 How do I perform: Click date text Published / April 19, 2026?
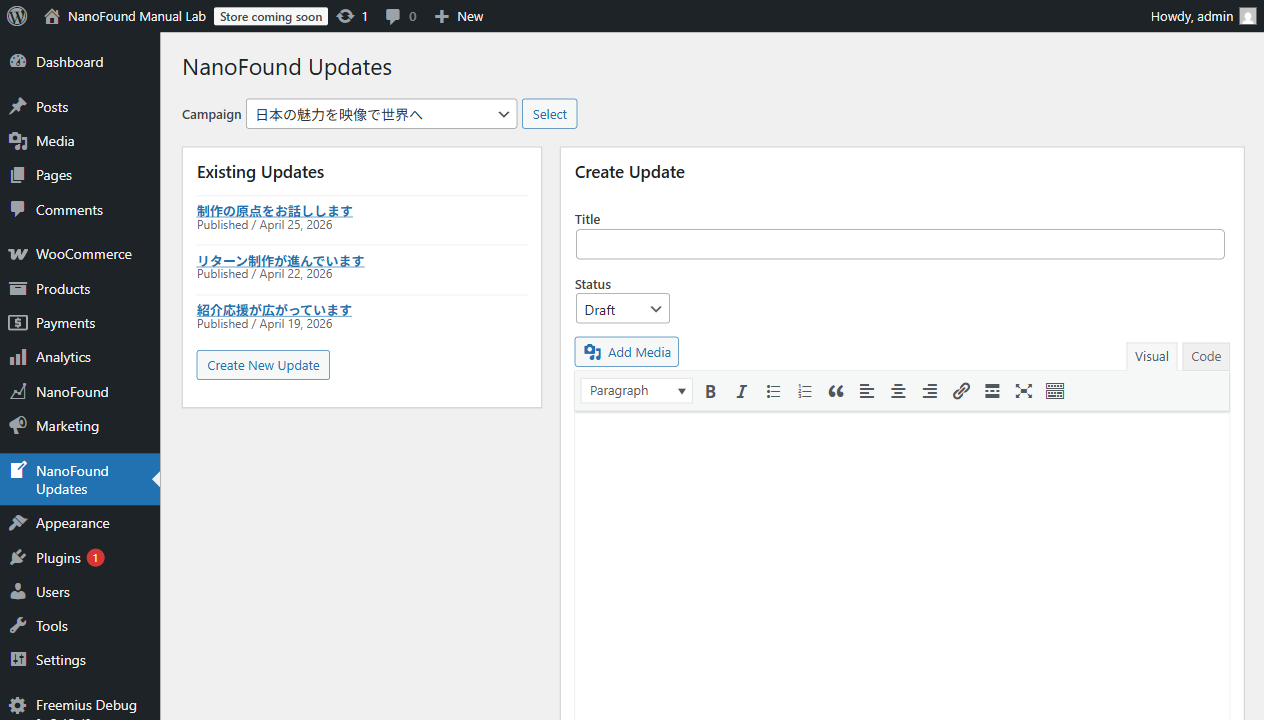point(265,324)
